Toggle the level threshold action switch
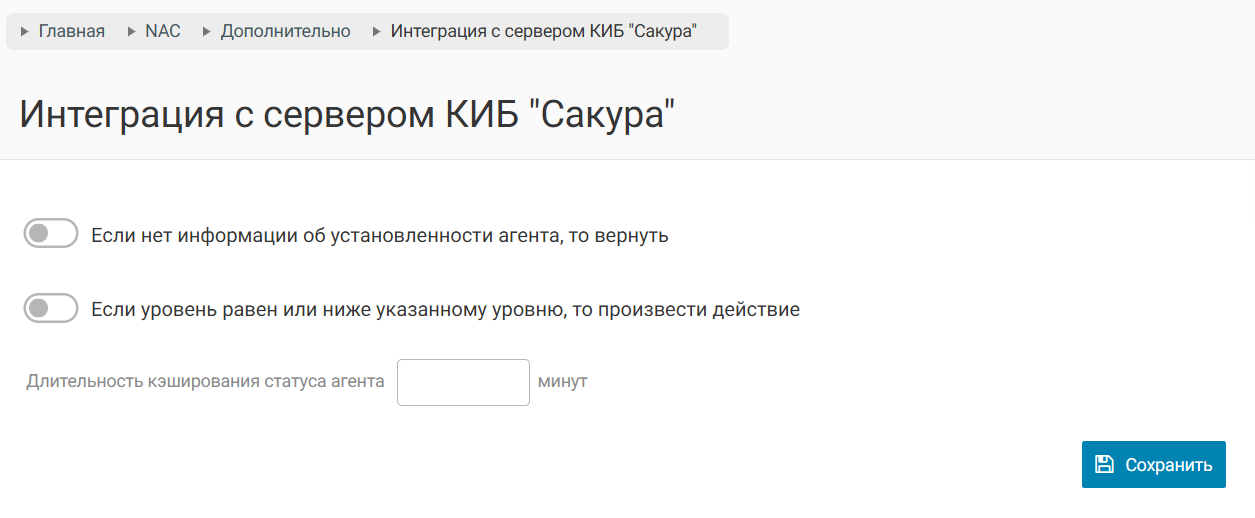Screen dimensions: 1255x518 click(x=50, y=309)
